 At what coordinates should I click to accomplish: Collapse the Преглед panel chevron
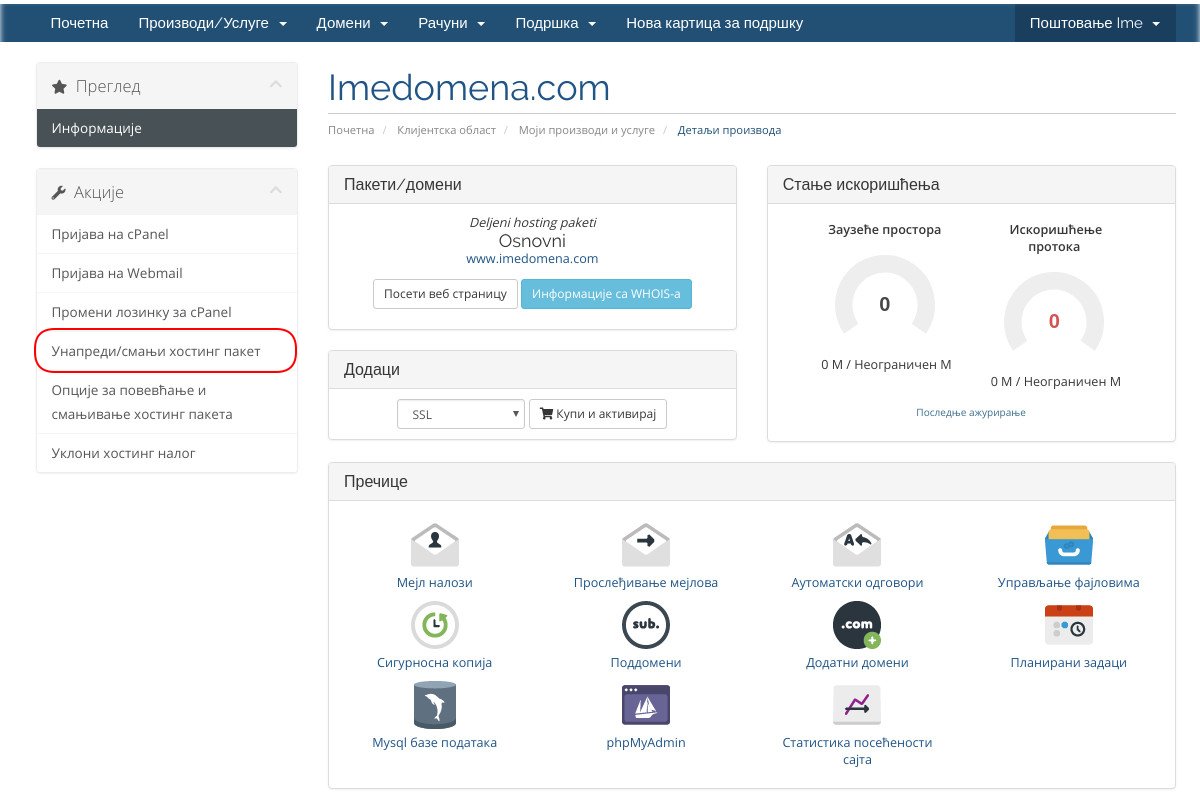tap(276, 85)
